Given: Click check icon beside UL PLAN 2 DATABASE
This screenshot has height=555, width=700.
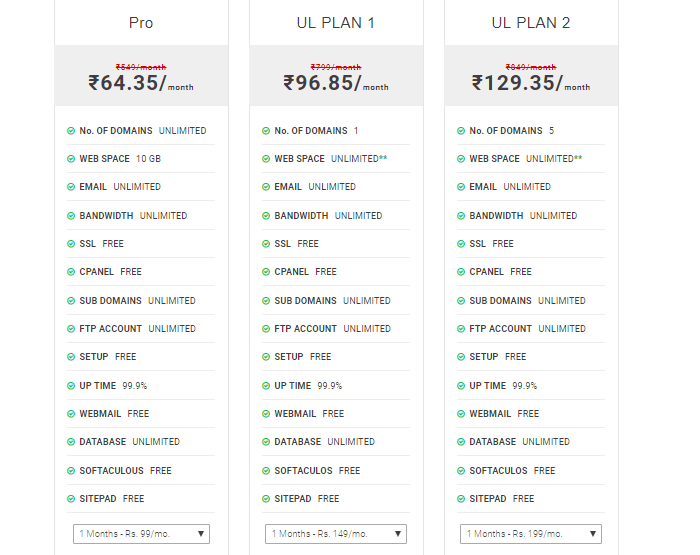Looking at the screenshot, I should pos(461,442).
